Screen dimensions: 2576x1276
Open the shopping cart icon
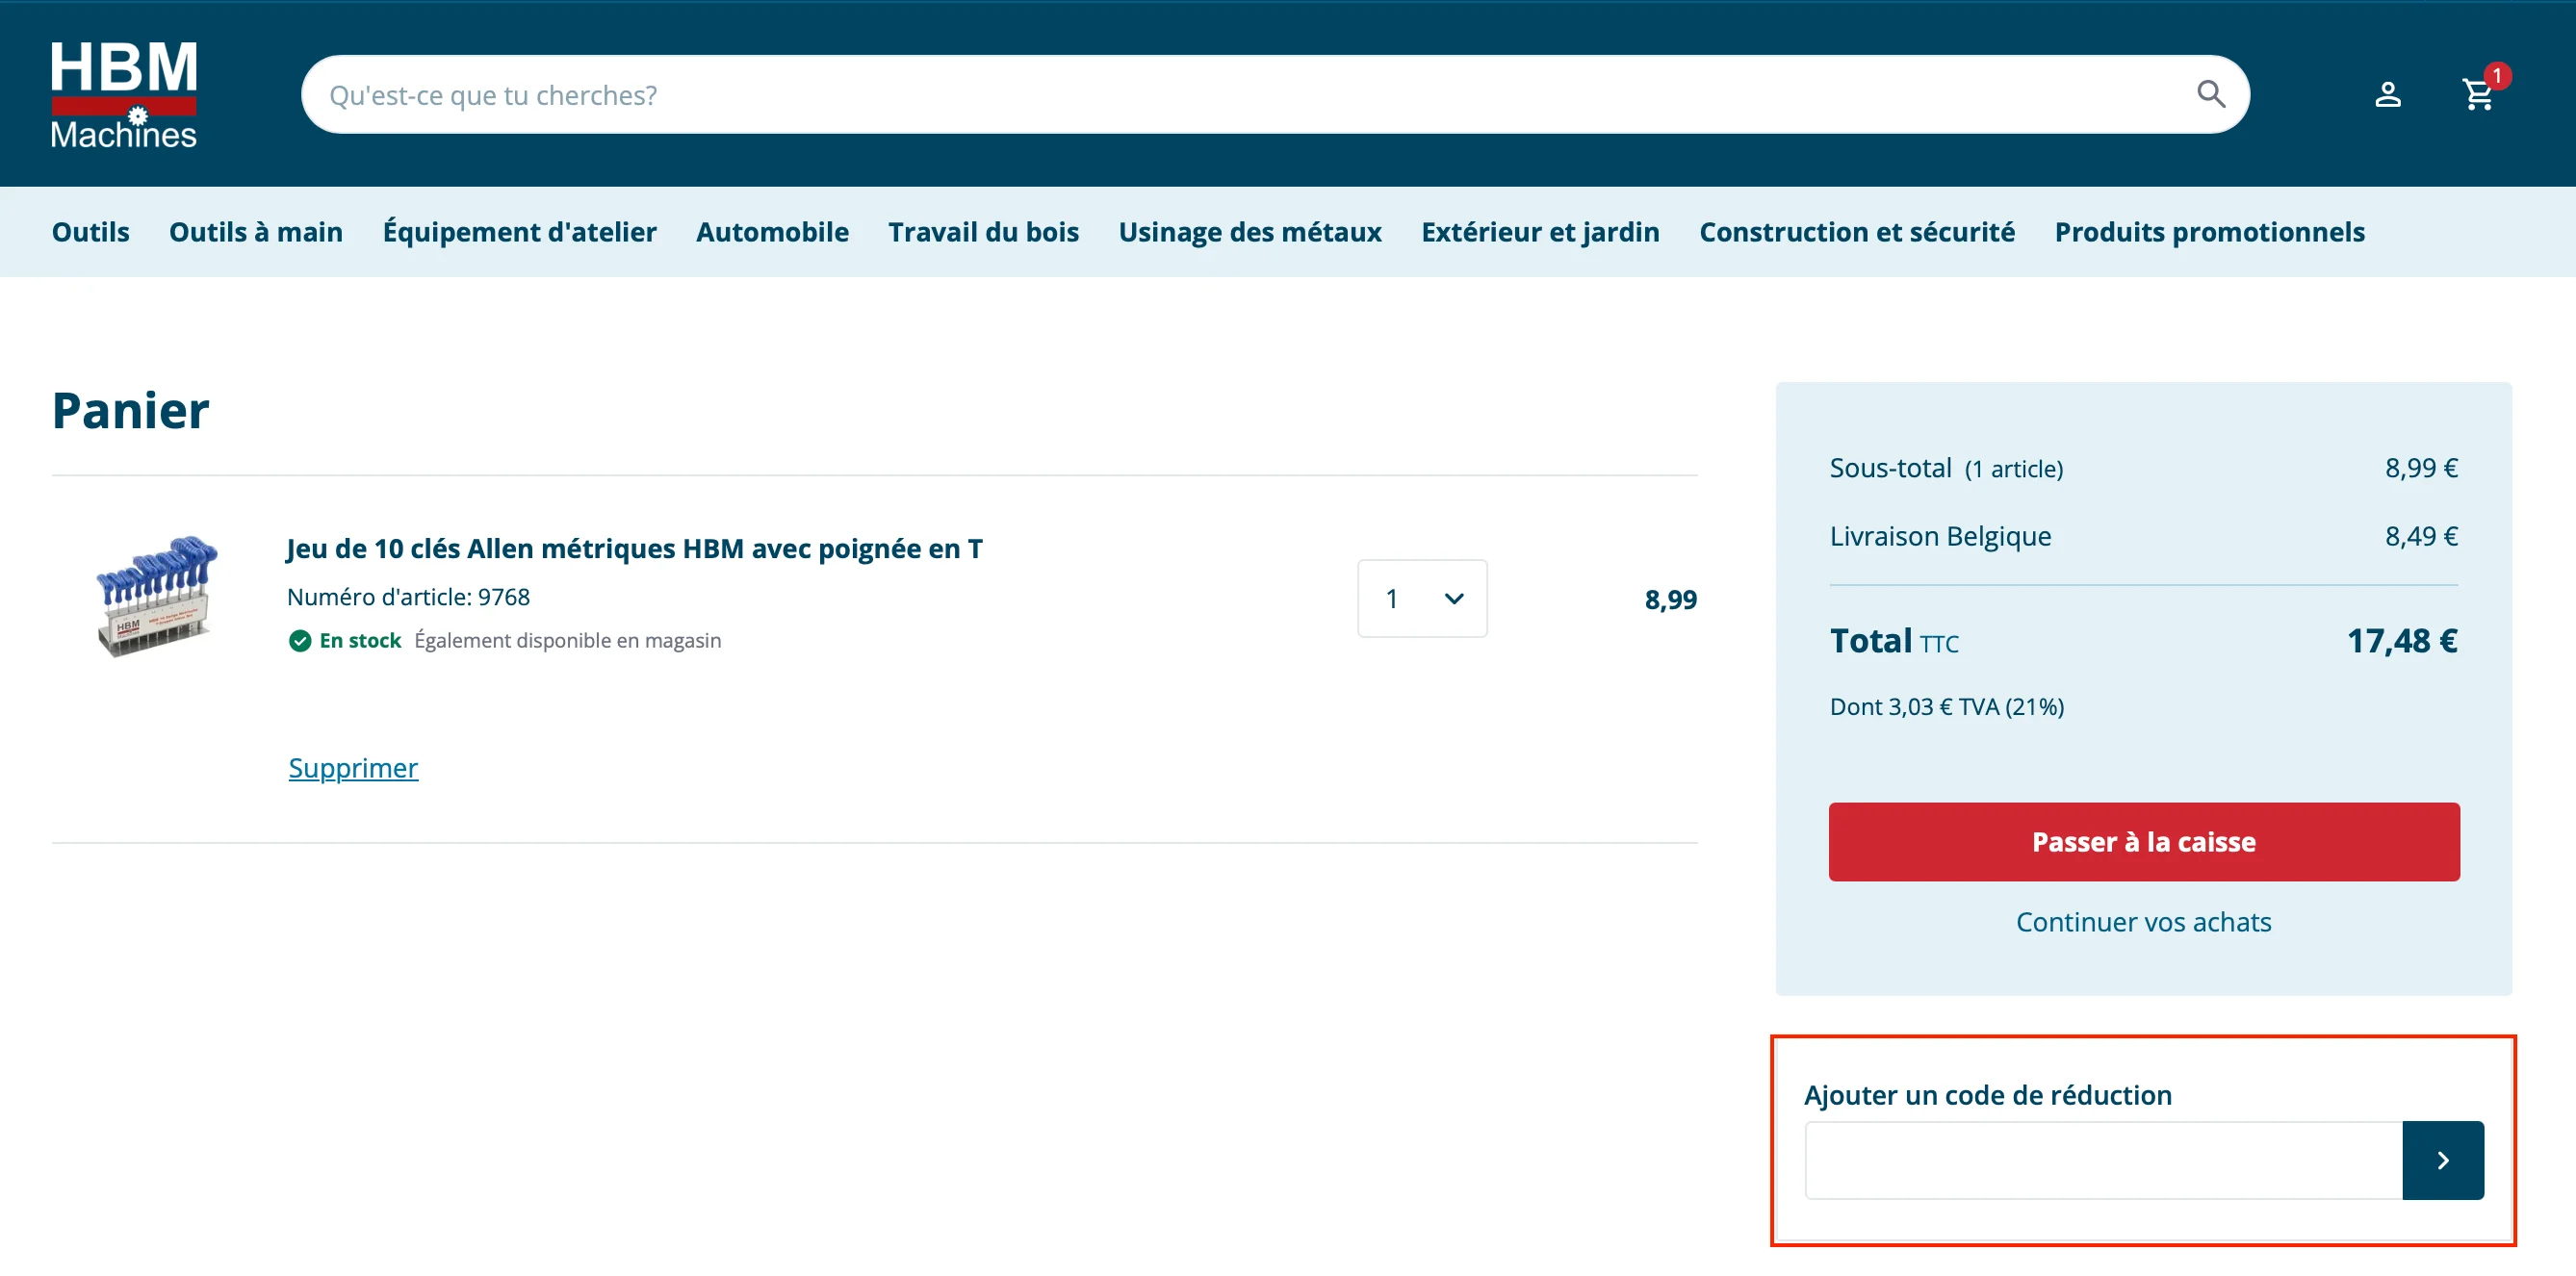(2478, 95)
